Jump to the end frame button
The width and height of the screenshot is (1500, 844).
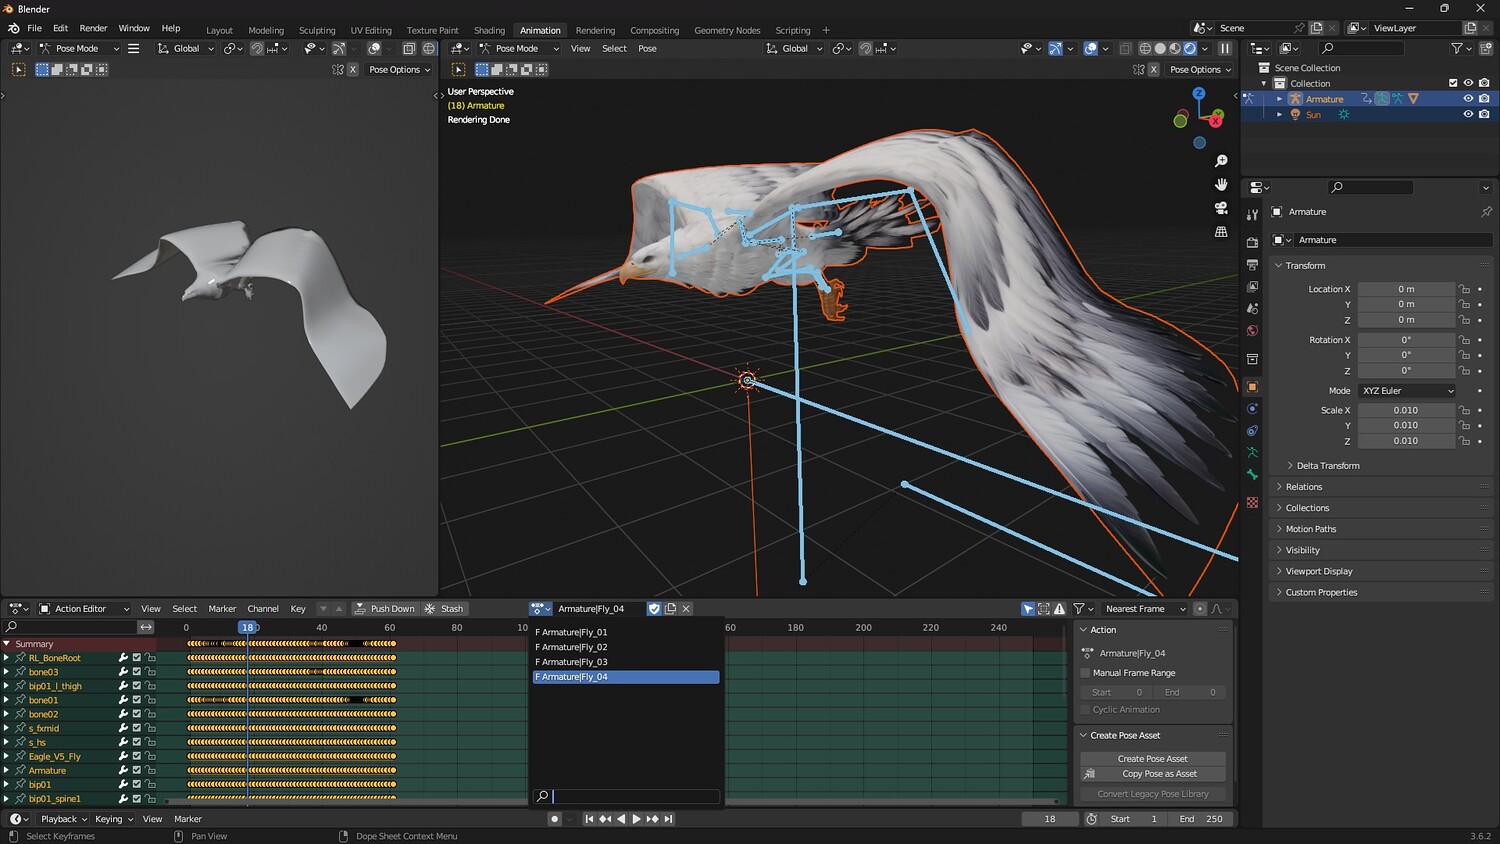pyautogui.click(x=669, y=819)
